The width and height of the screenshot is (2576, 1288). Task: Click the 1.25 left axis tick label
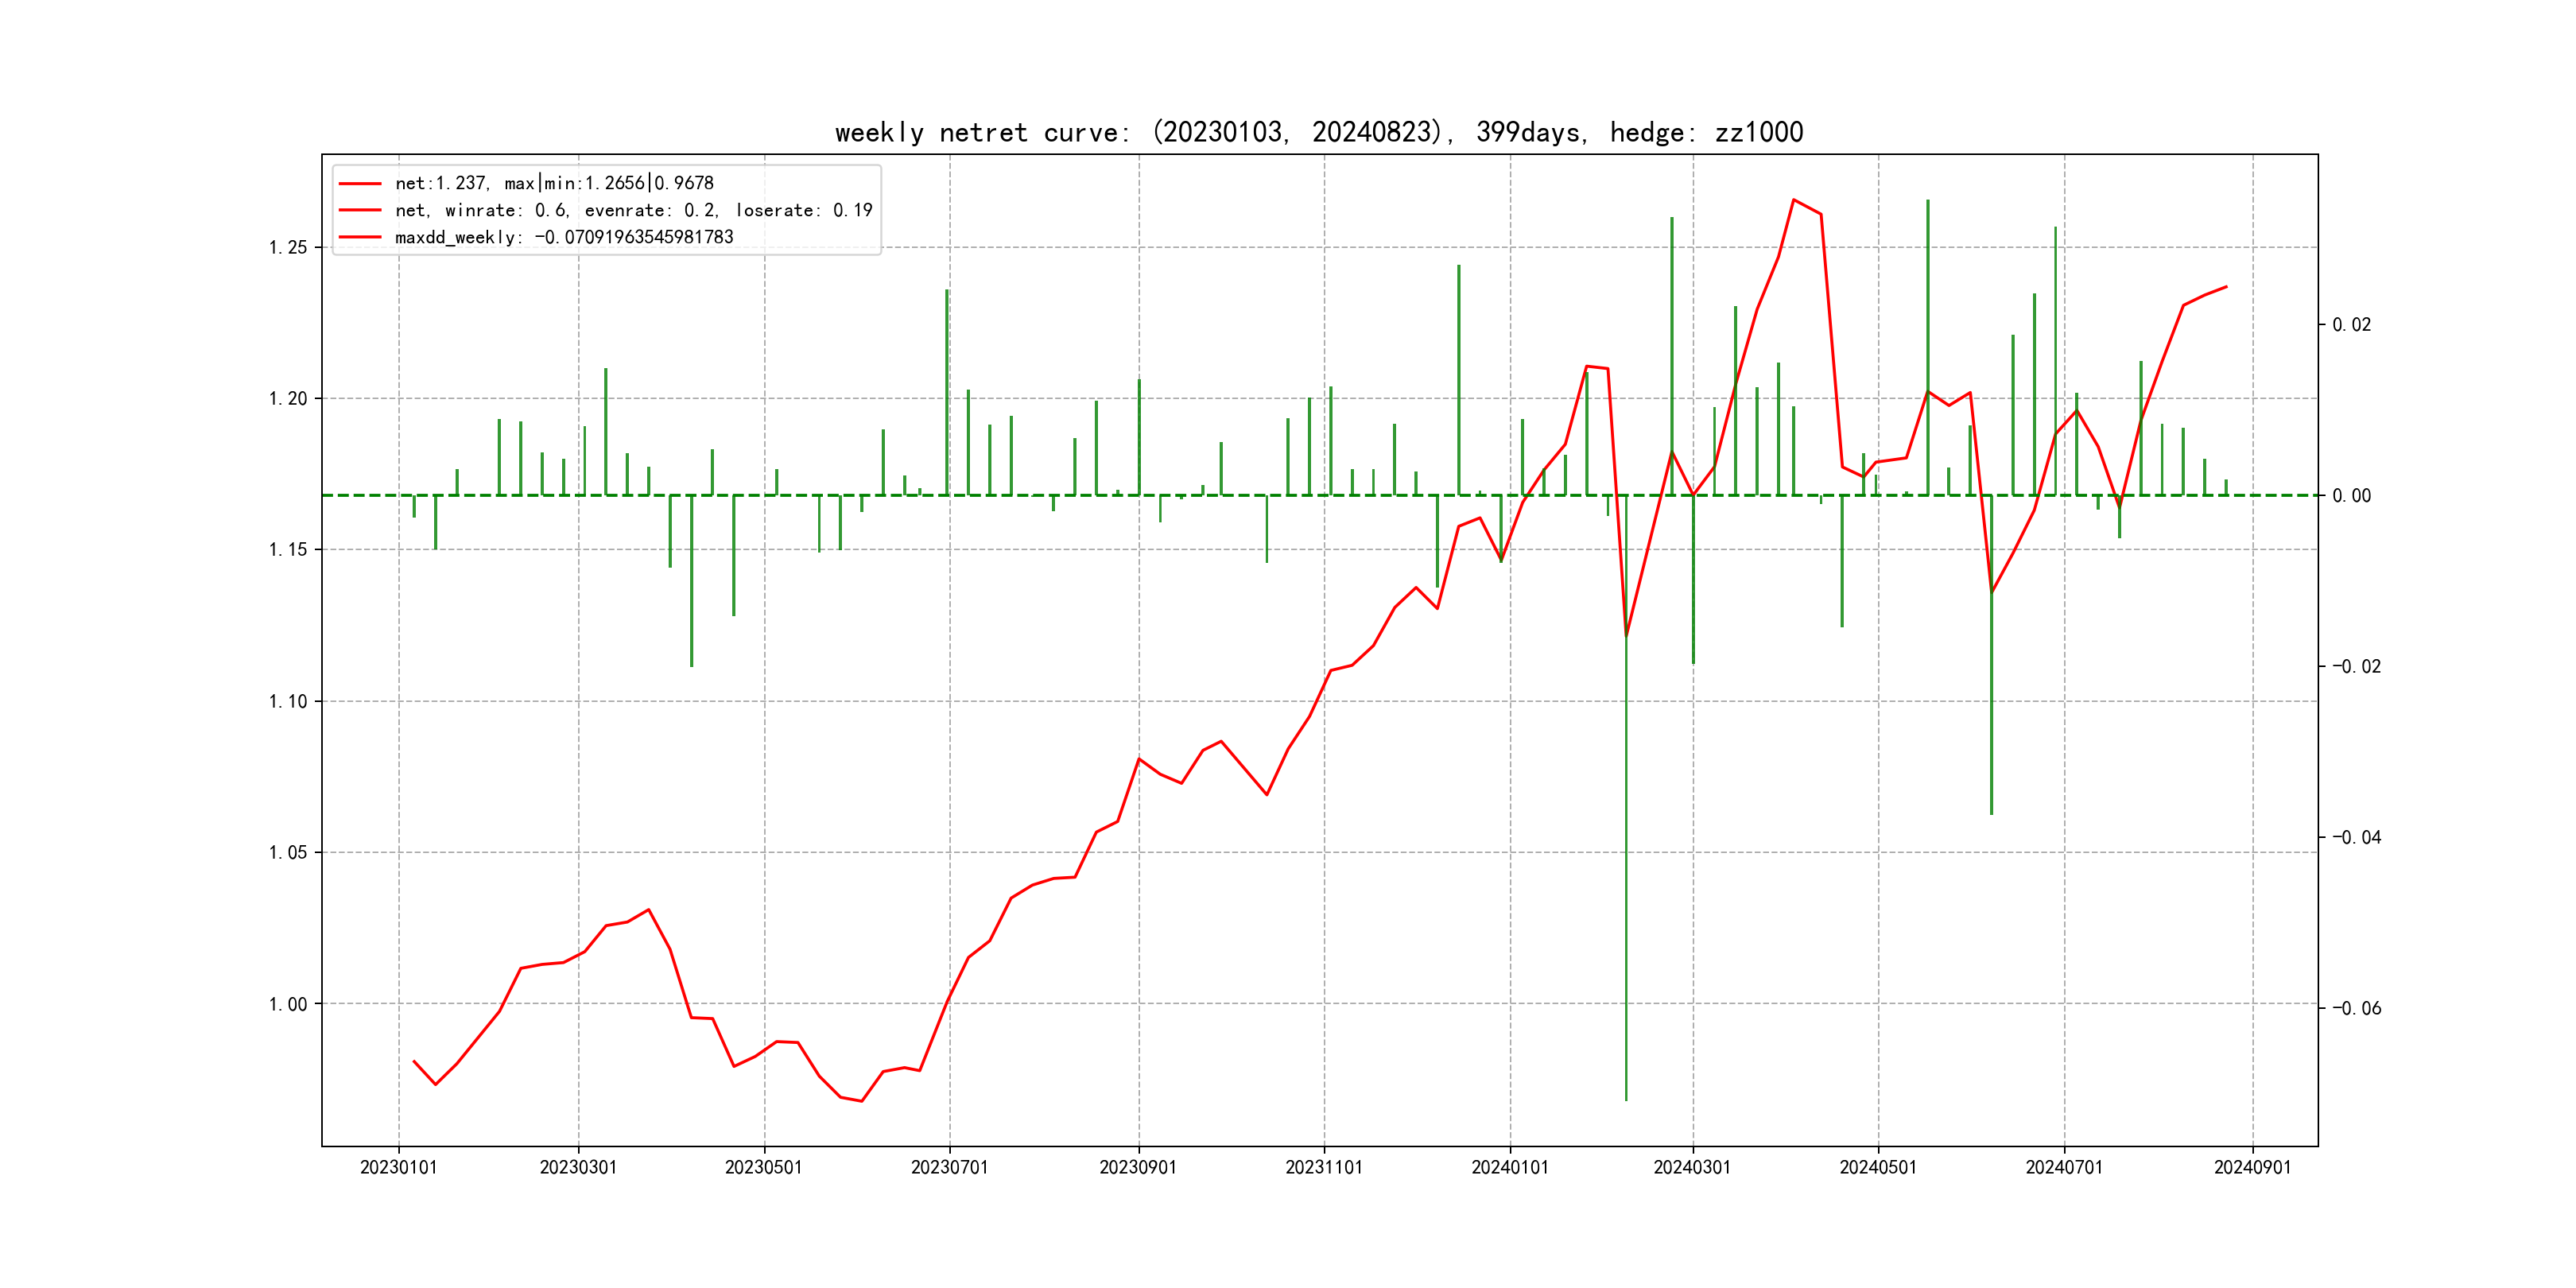pos(288,248)
